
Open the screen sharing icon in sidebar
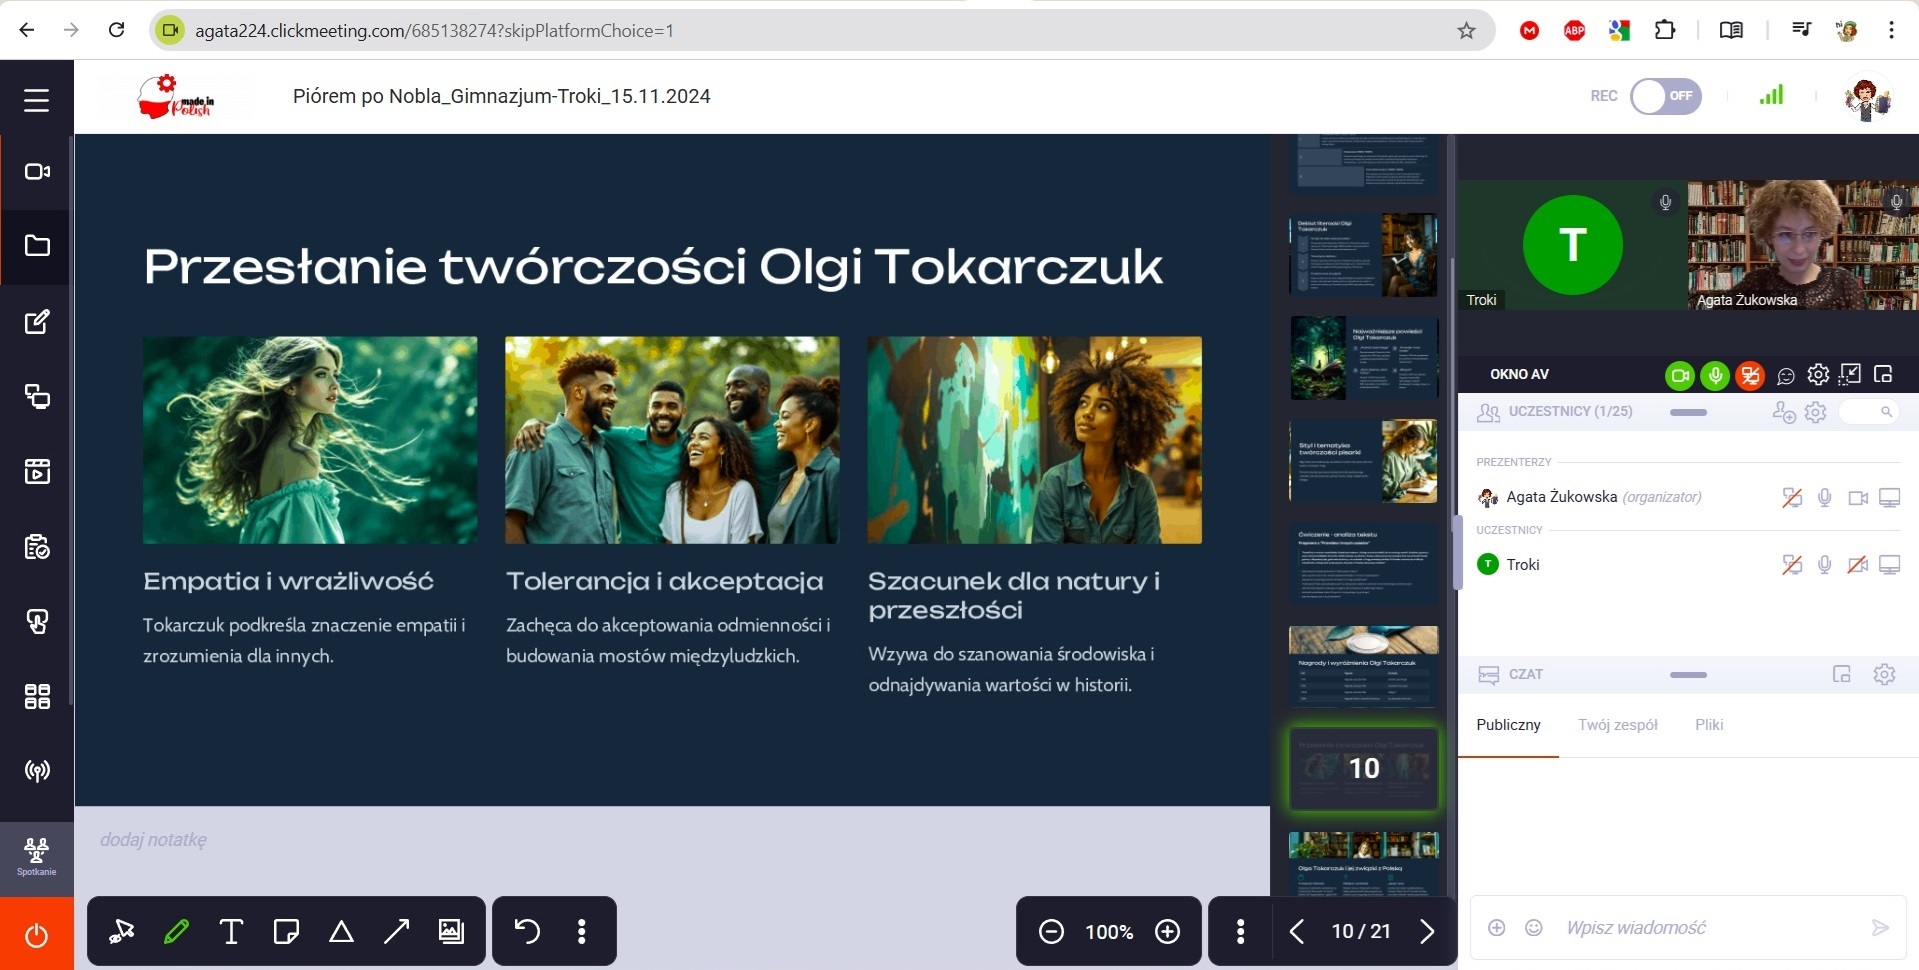pyautogui.click(x=37, y=397)
